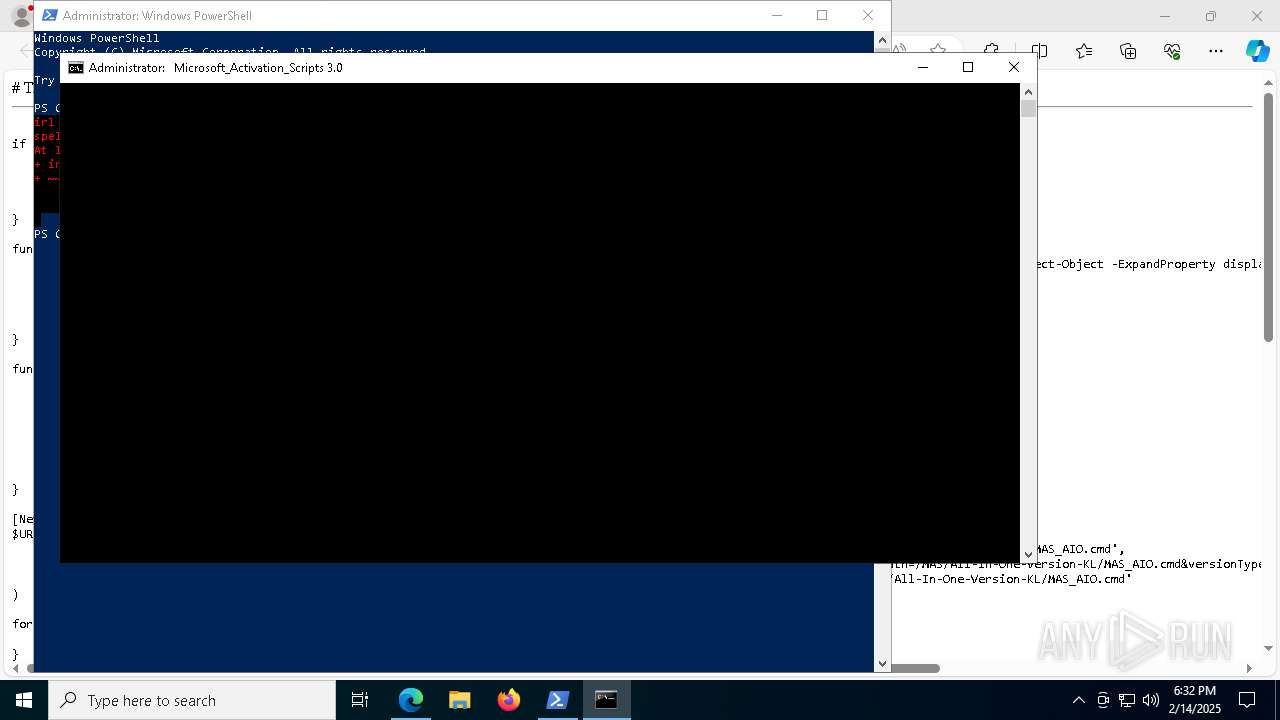Add page to favorites star in Edge

click(x=937, y=49)
